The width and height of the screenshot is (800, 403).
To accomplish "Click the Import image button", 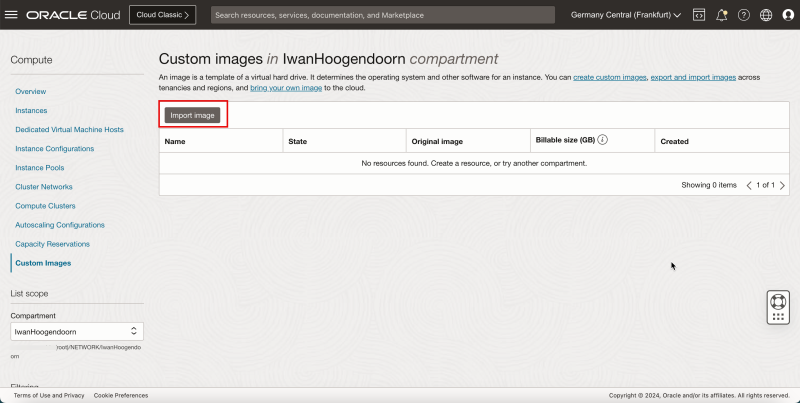I will click(193, 115).
